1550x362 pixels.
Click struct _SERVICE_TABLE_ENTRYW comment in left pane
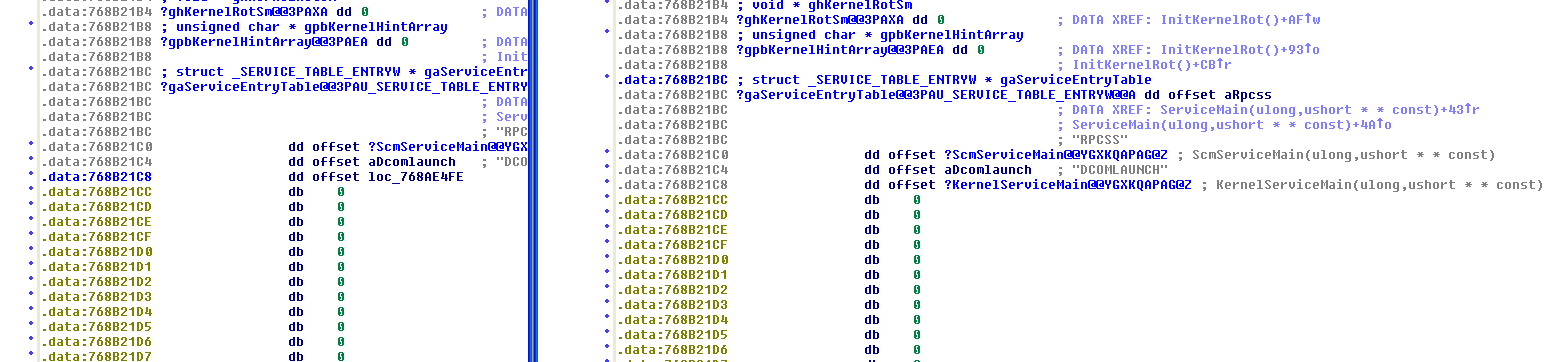344,71
